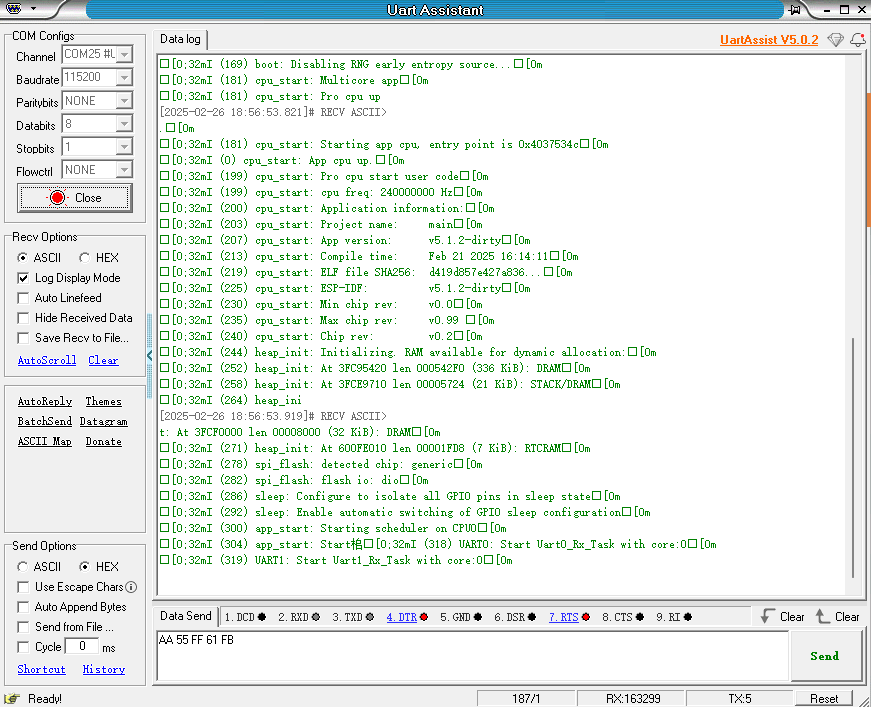Open the notification bell icon
871x707 pixels.
tap(858, 40)
